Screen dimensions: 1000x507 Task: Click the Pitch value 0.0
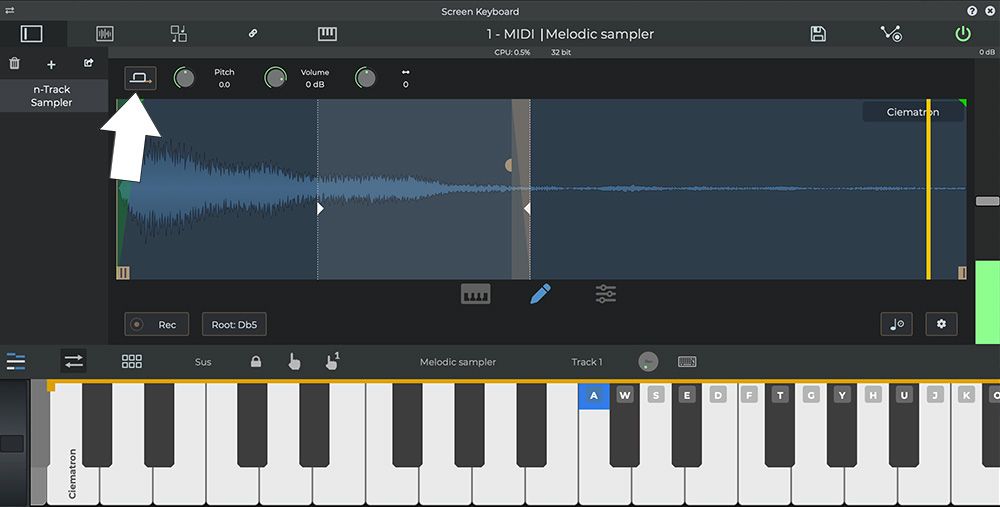tap(224, 84)
